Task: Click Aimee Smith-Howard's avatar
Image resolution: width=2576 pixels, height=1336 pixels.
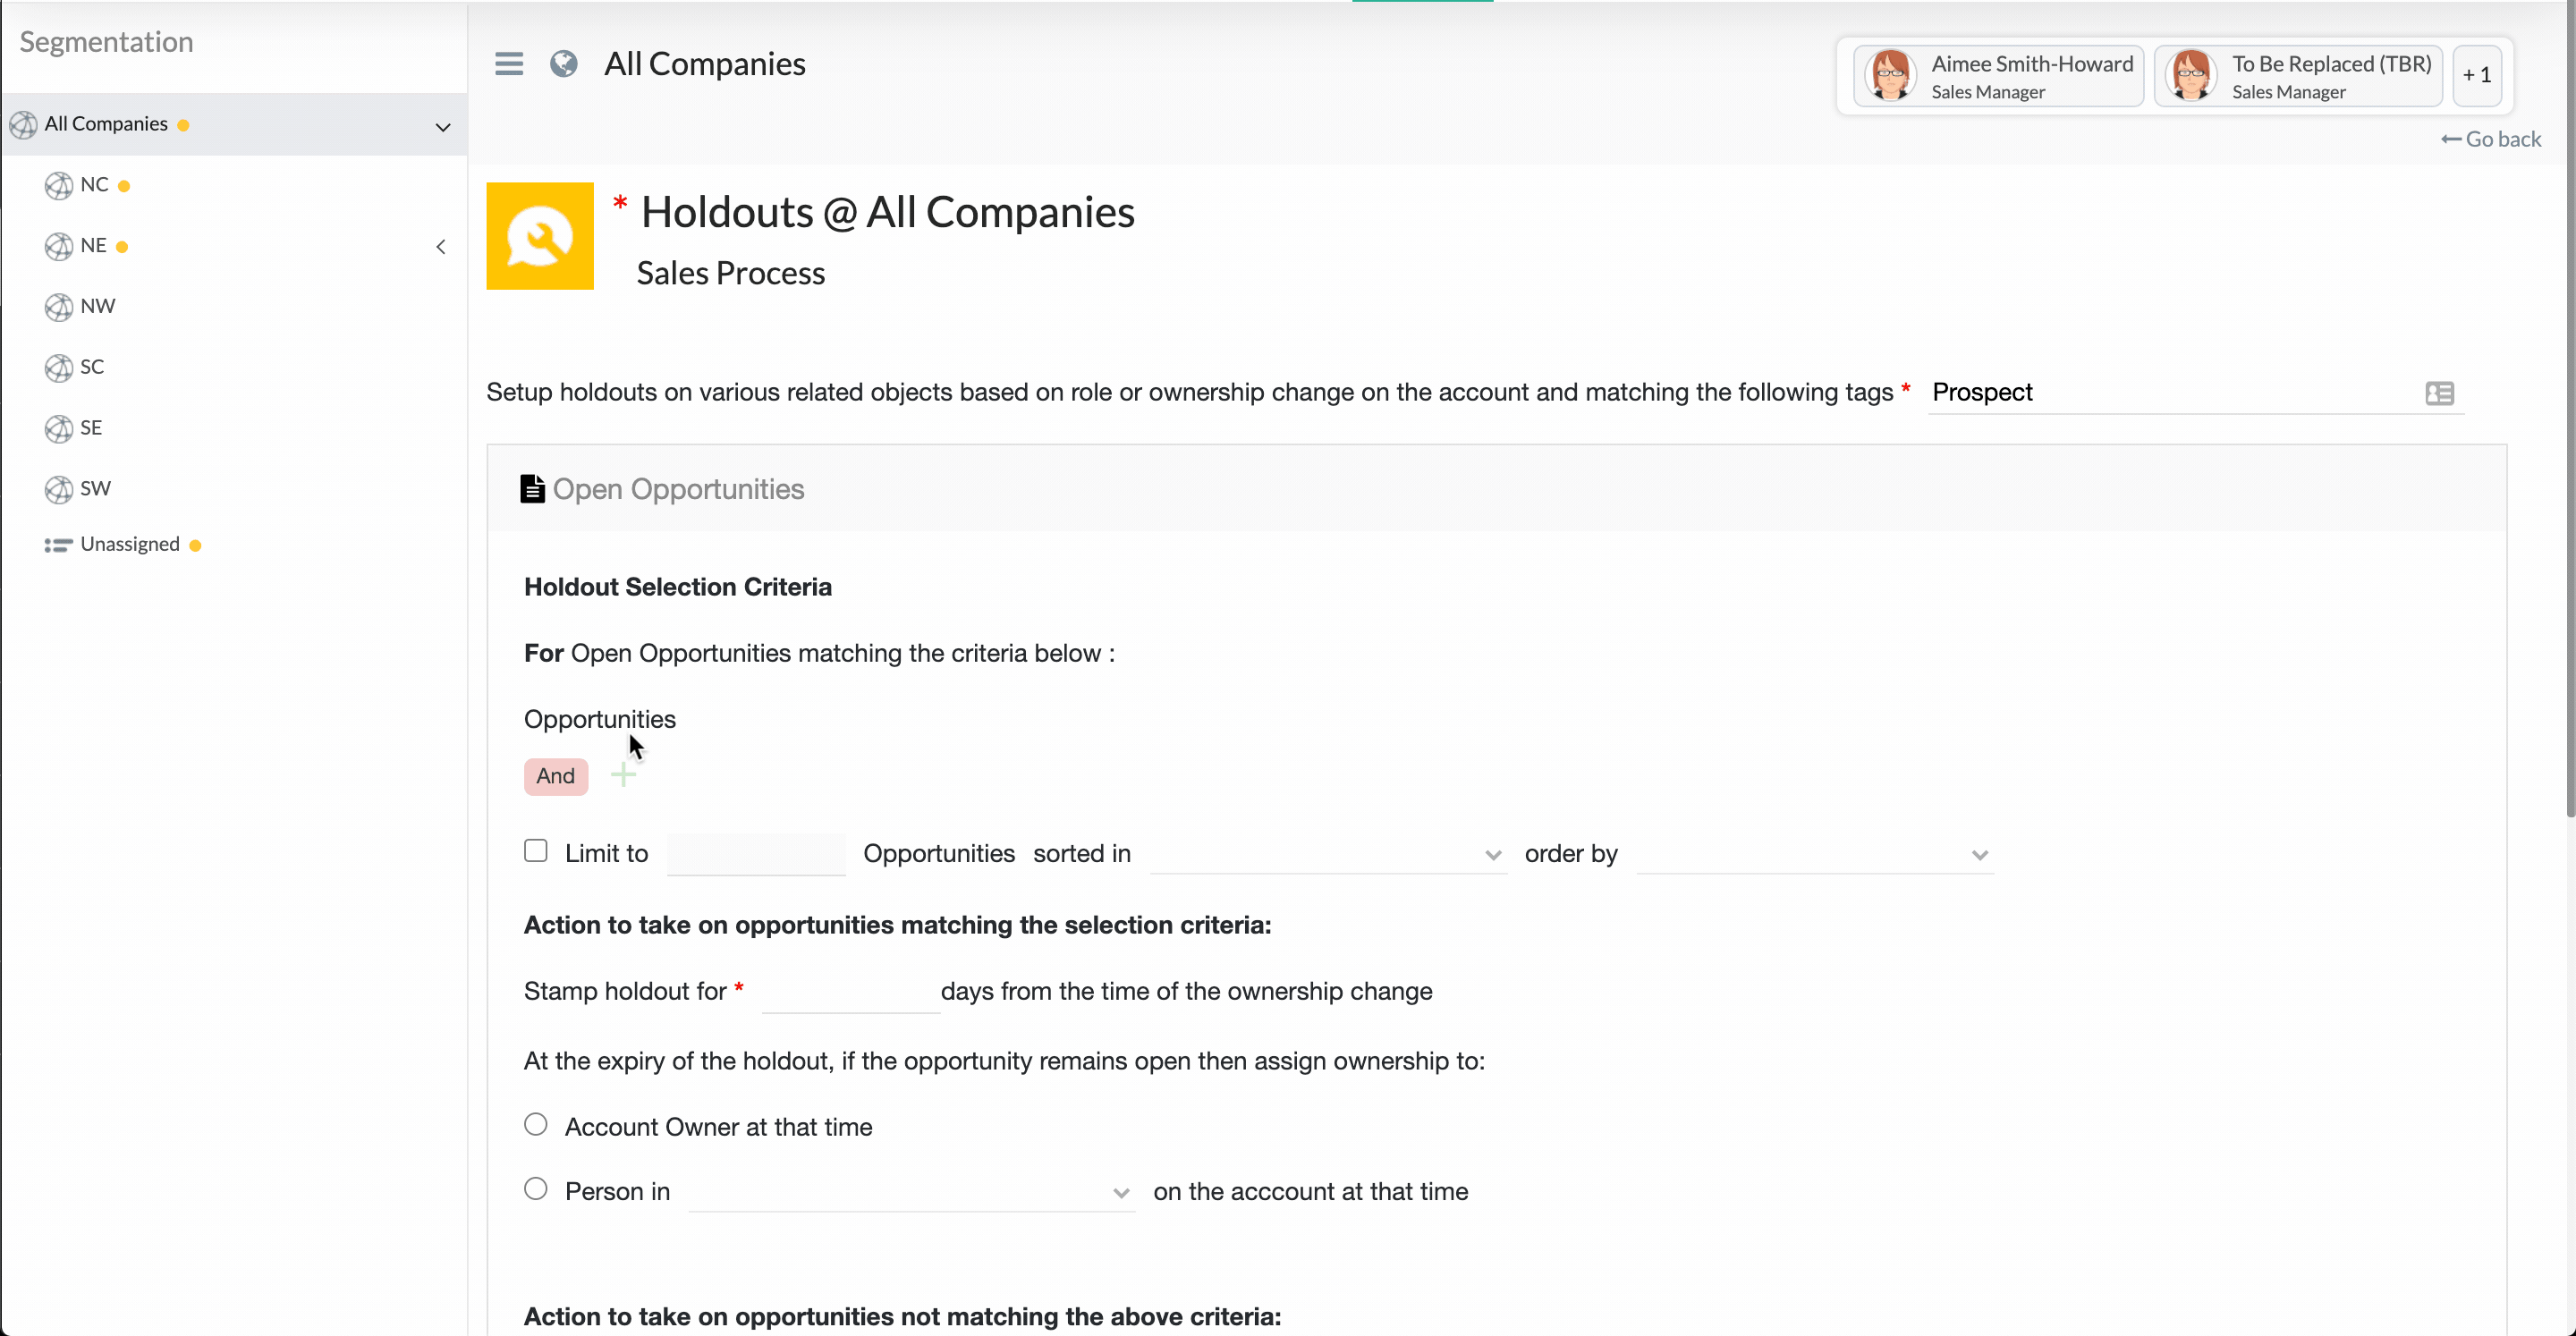Action: click(x=1890, y=75)
